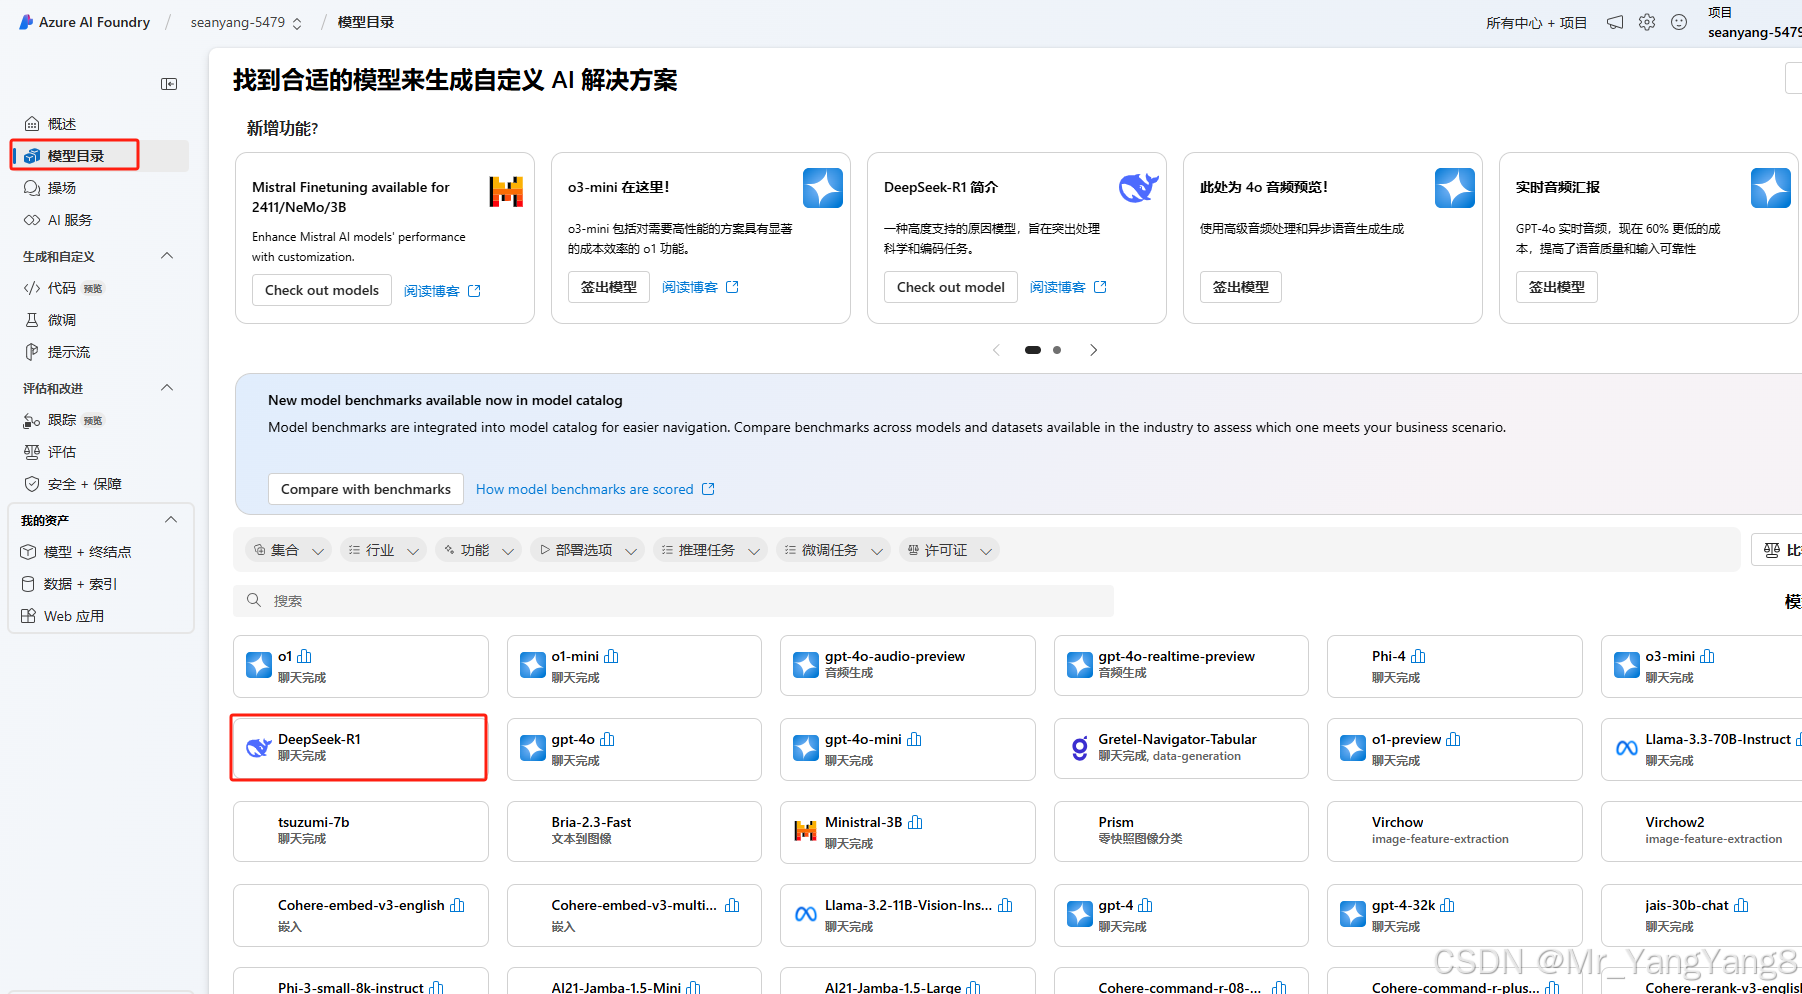Click 签出模型 in the 4o 音频预览 card
This screenshot has height=994, width=1802.
pyautogui.click(x=1241, y=287)
